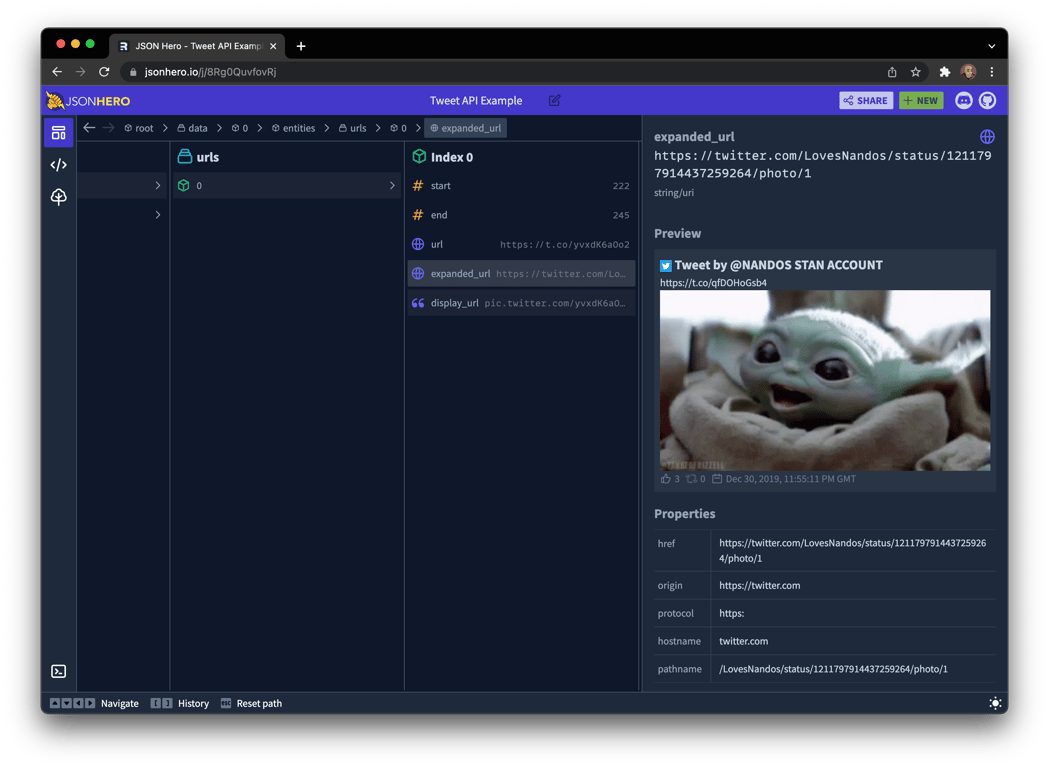Click the globe icon beside expanded_url heading
Image resolution: width=1049 pixels, height=768 pixels.
tap(987, 136)
